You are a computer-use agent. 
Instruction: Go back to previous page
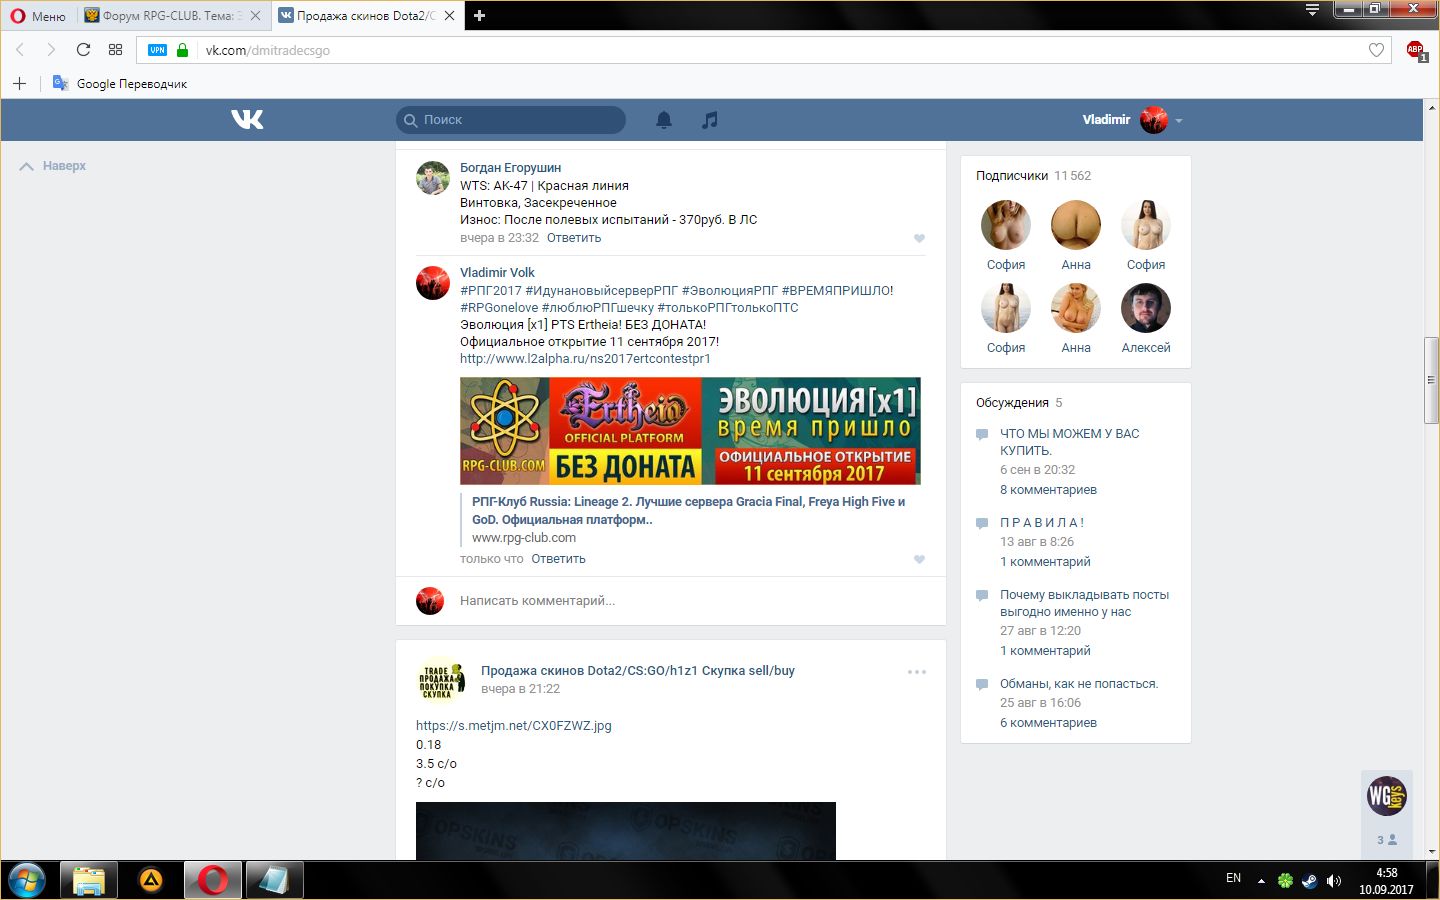[20, 50]
